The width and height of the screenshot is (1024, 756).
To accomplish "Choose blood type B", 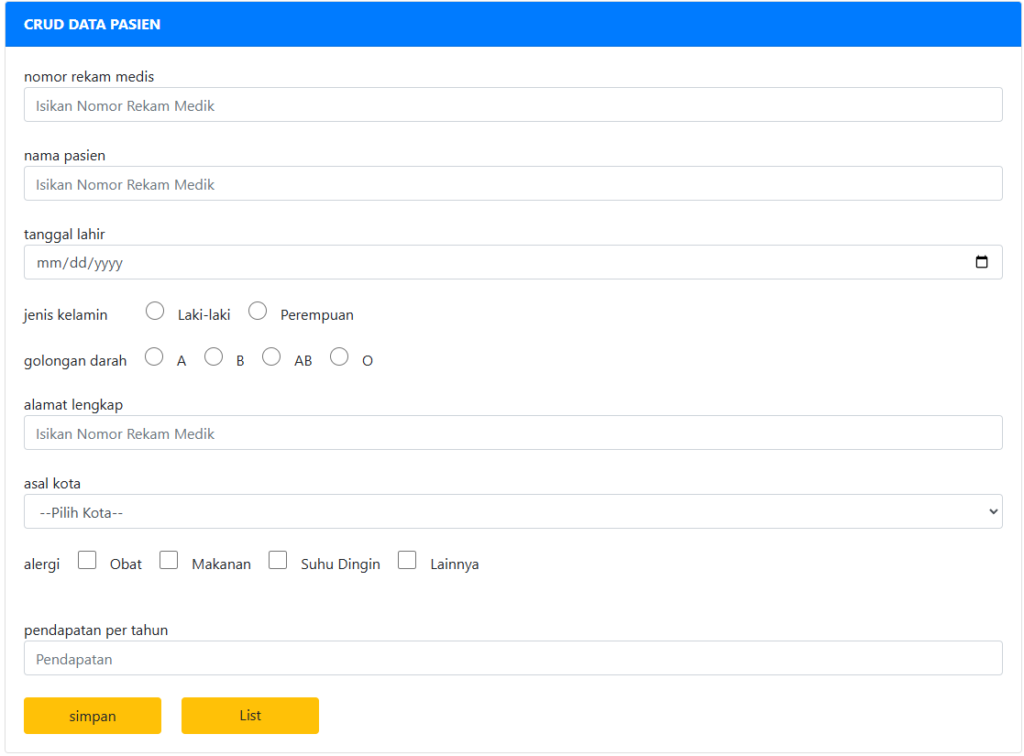I will click(x=214, y=356).
